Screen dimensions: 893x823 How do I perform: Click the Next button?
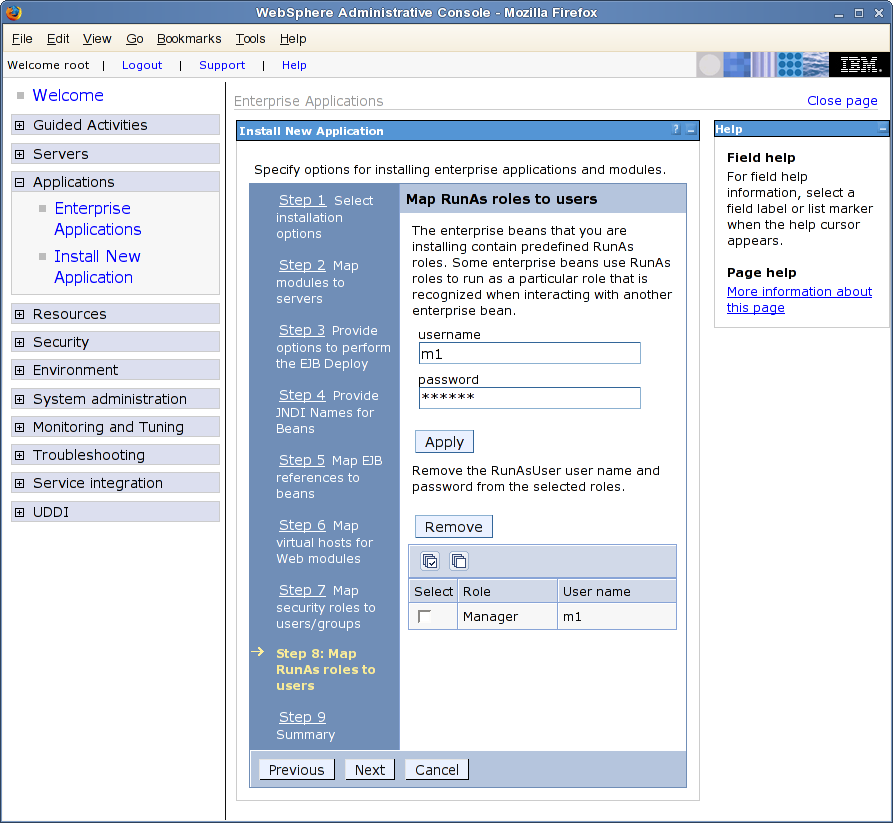coord(369,769)
